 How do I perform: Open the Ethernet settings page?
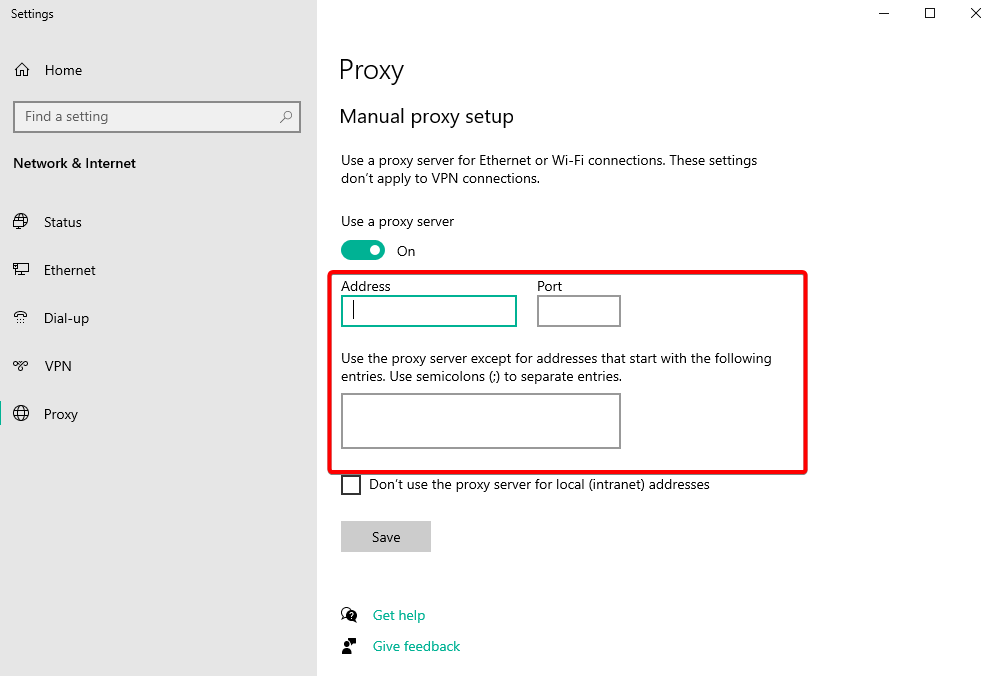point(69,270)
